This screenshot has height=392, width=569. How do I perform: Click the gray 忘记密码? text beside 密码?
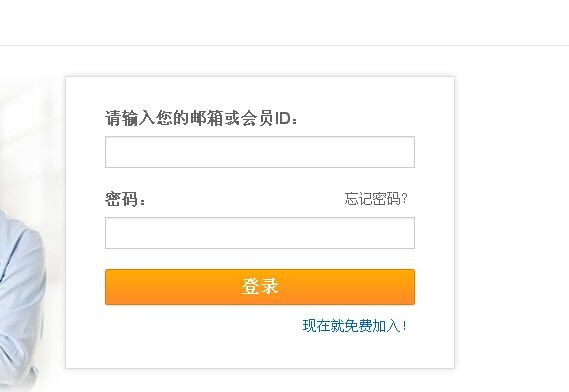pyautogui.click(x=376, y=199)
